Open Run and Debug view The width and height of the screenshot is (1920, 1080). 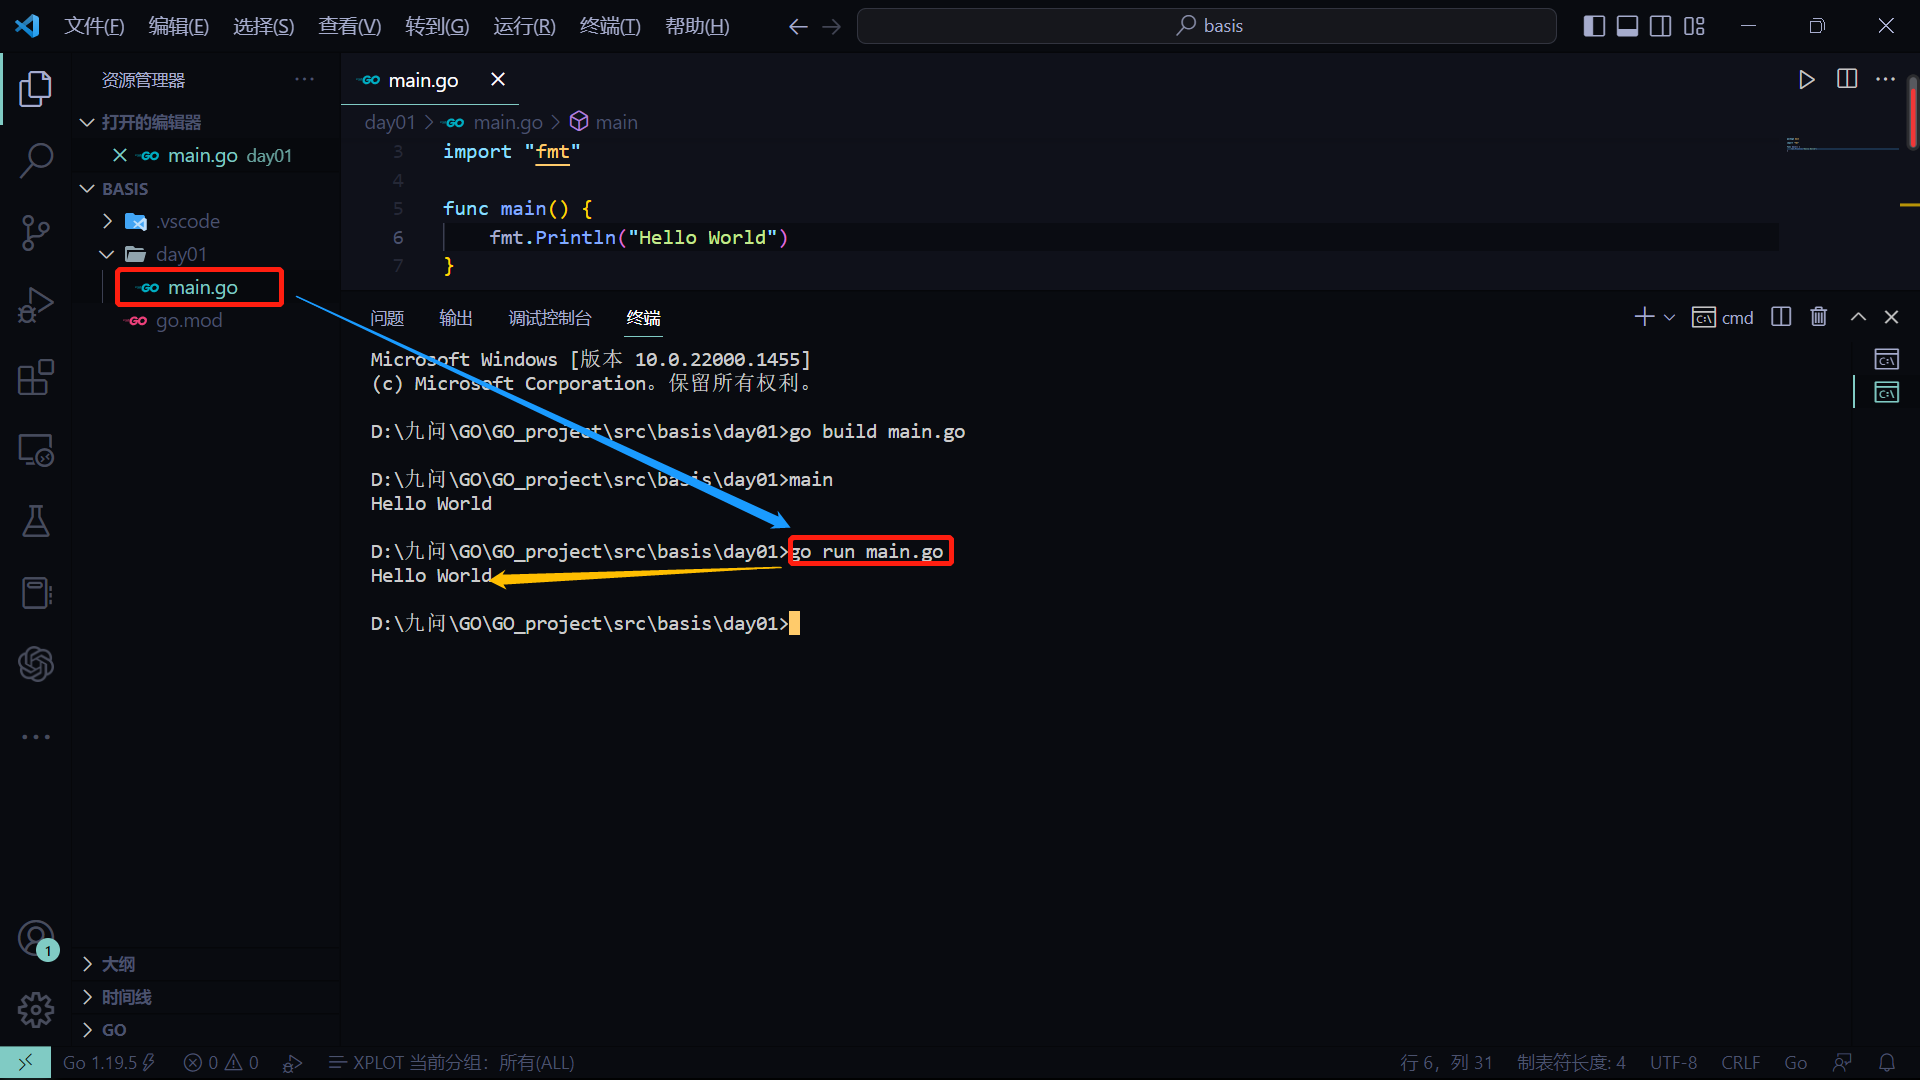(36, 305)
